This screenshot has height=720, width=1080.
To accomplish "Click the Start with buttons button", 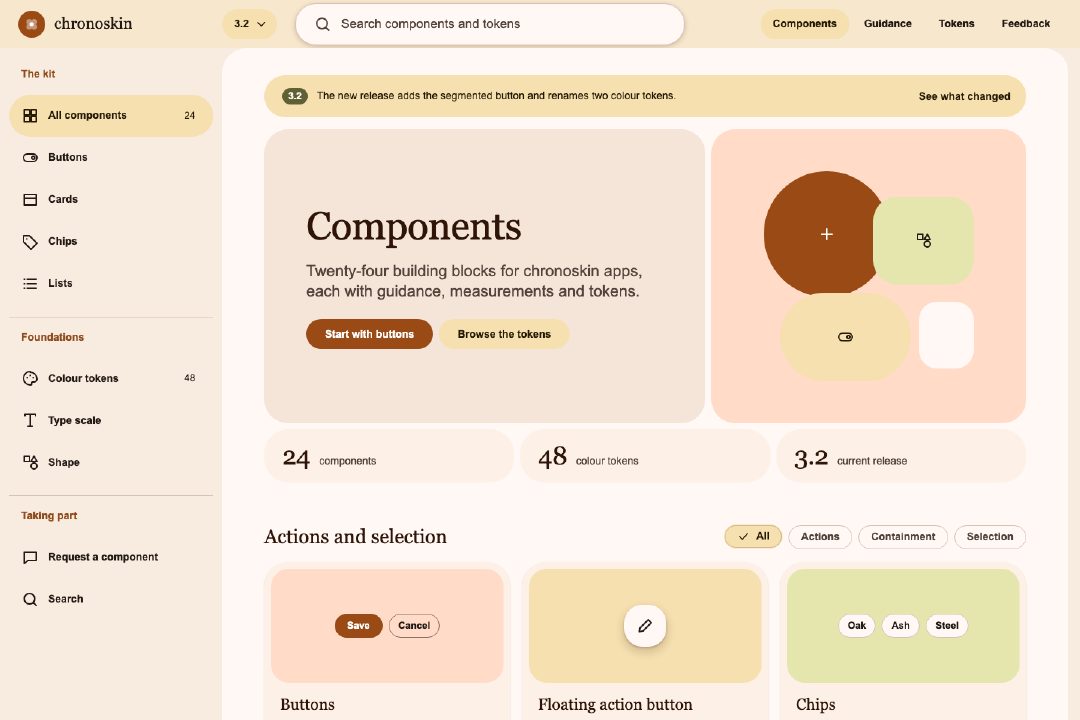I will tap(369, 334).
